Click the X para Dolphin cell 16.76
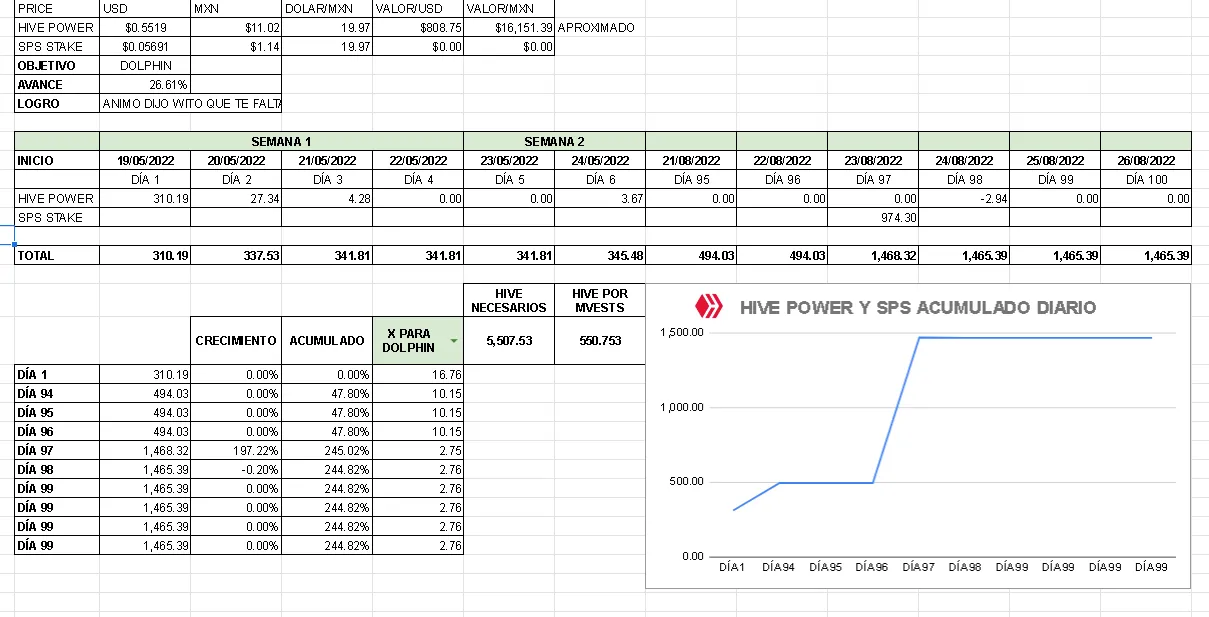 418,374
